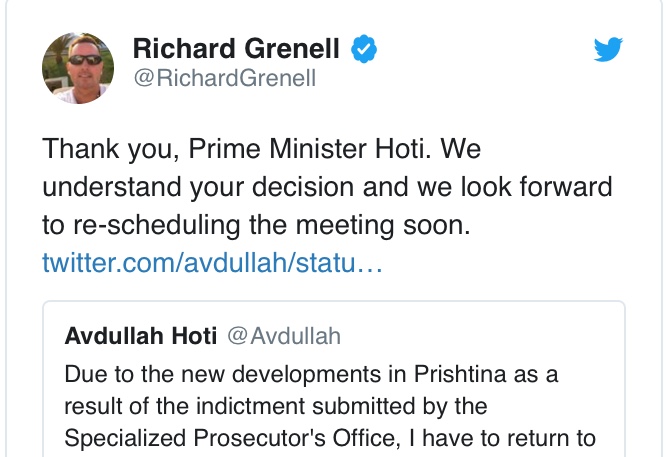Open the twitter.com/avdullah/statu… link
Screen dimensions: 670x457
(213, 264)
